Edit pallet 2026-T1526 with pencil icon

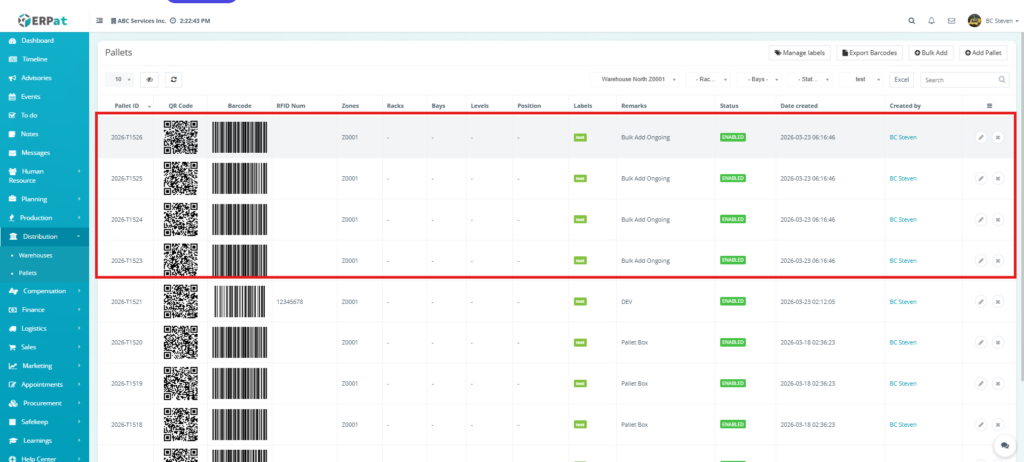coord(981,137)
